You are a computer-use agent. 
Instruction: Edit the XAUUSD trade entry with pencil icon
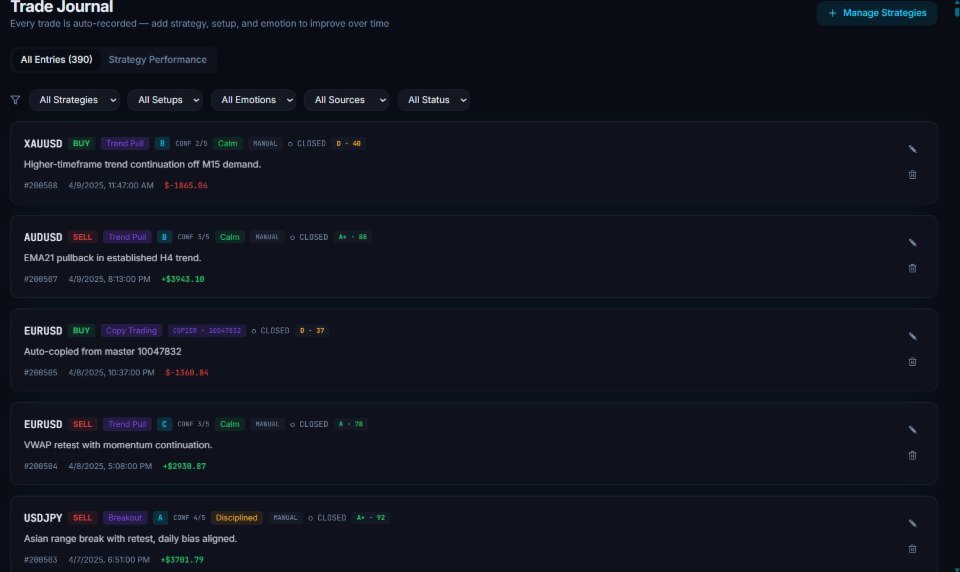tap(912, 149)
